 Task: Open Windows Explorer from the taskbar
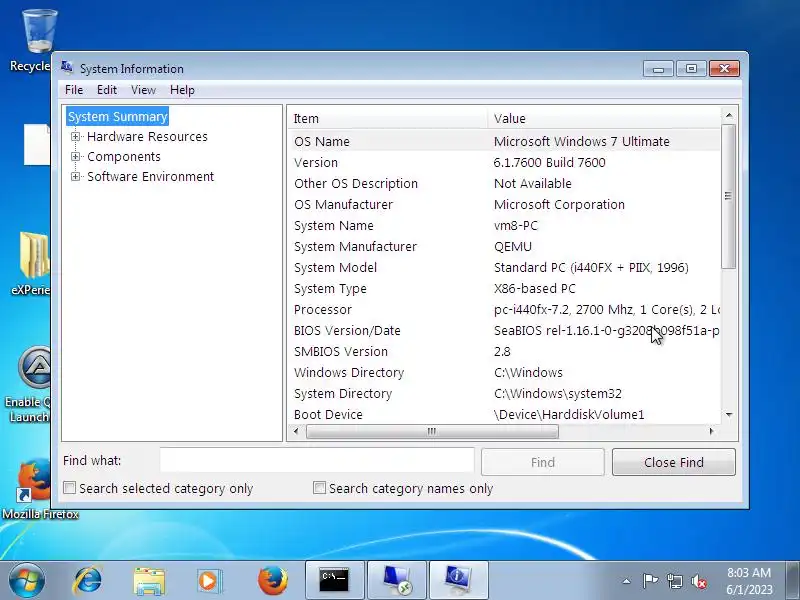(x=148, y=580)
